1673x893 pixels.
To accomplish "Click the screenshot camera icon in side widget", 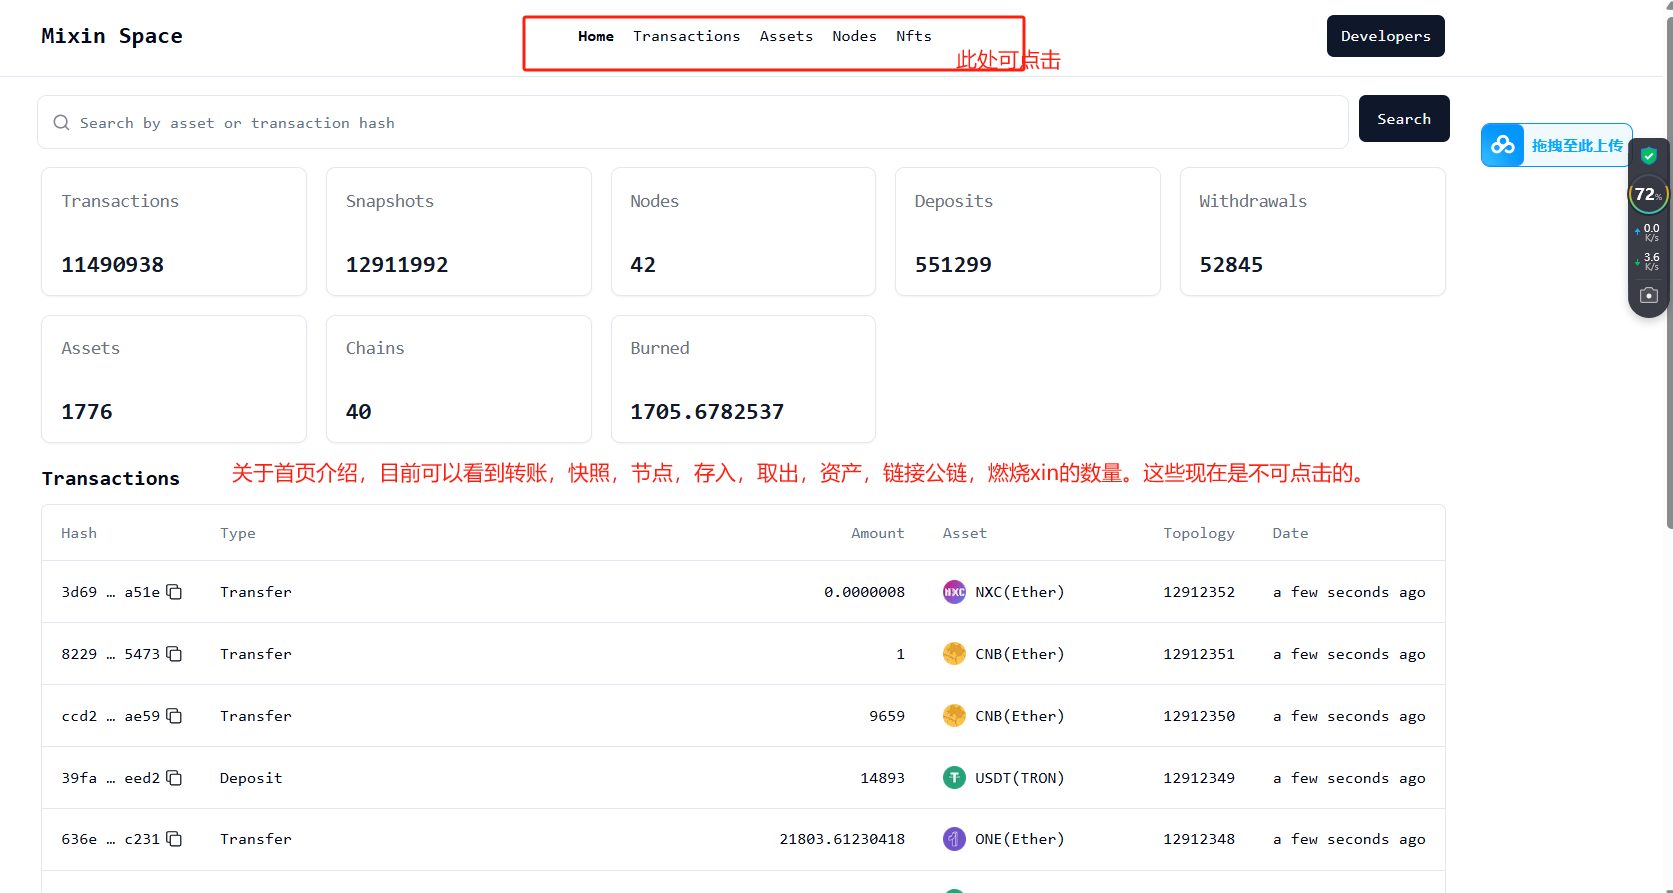I will coord(1649,296).
